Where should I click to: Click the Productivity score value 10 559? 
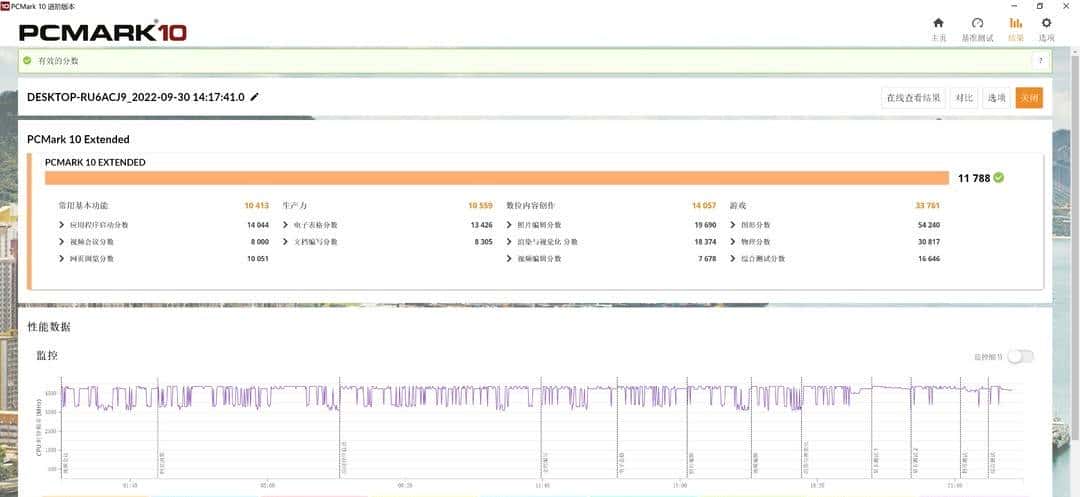480,205
